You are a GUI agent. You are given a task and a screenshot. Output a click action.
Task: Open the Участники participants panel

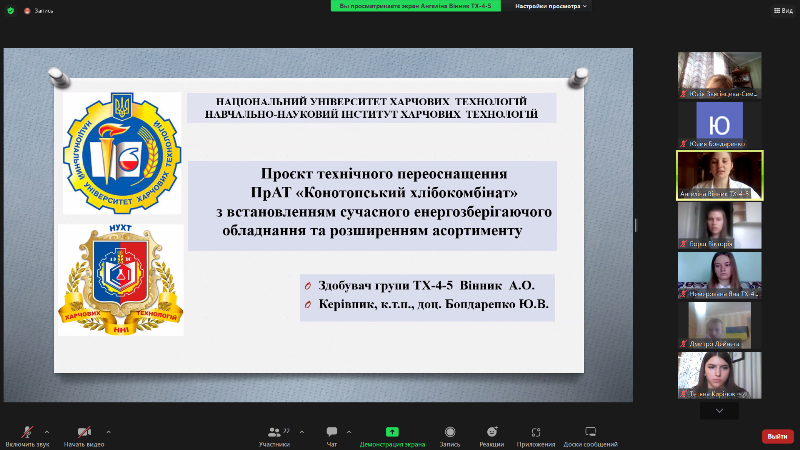coord(274,437)
